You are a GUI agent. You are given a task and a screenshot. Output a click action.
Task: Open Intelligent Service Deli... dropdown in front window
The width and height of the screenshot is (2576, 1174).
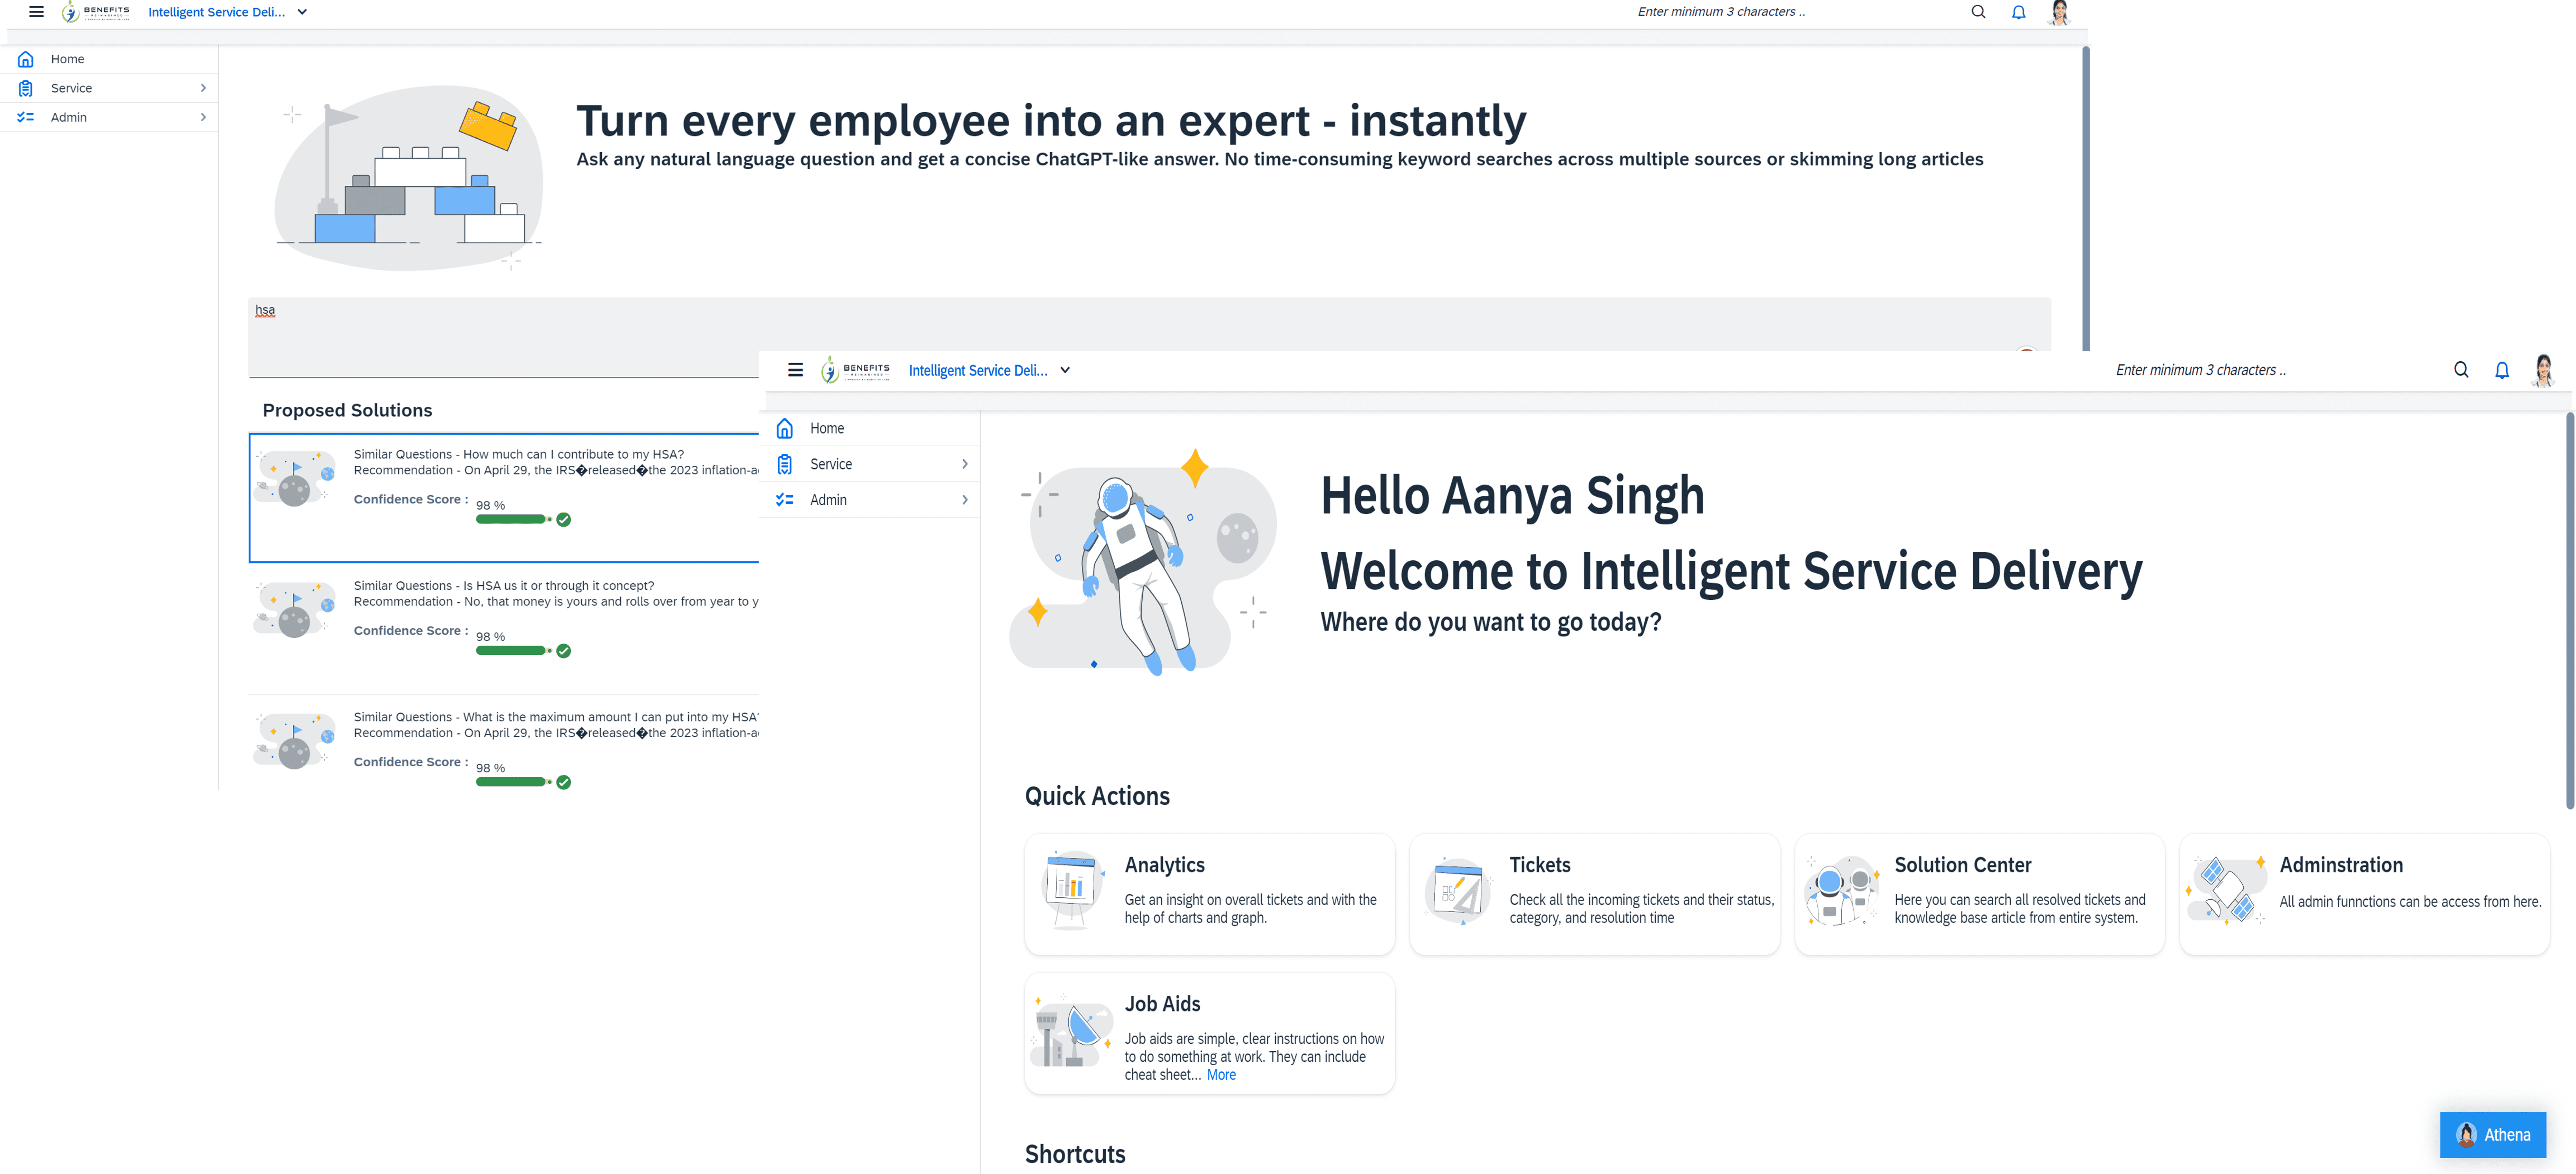coord(989,370)
